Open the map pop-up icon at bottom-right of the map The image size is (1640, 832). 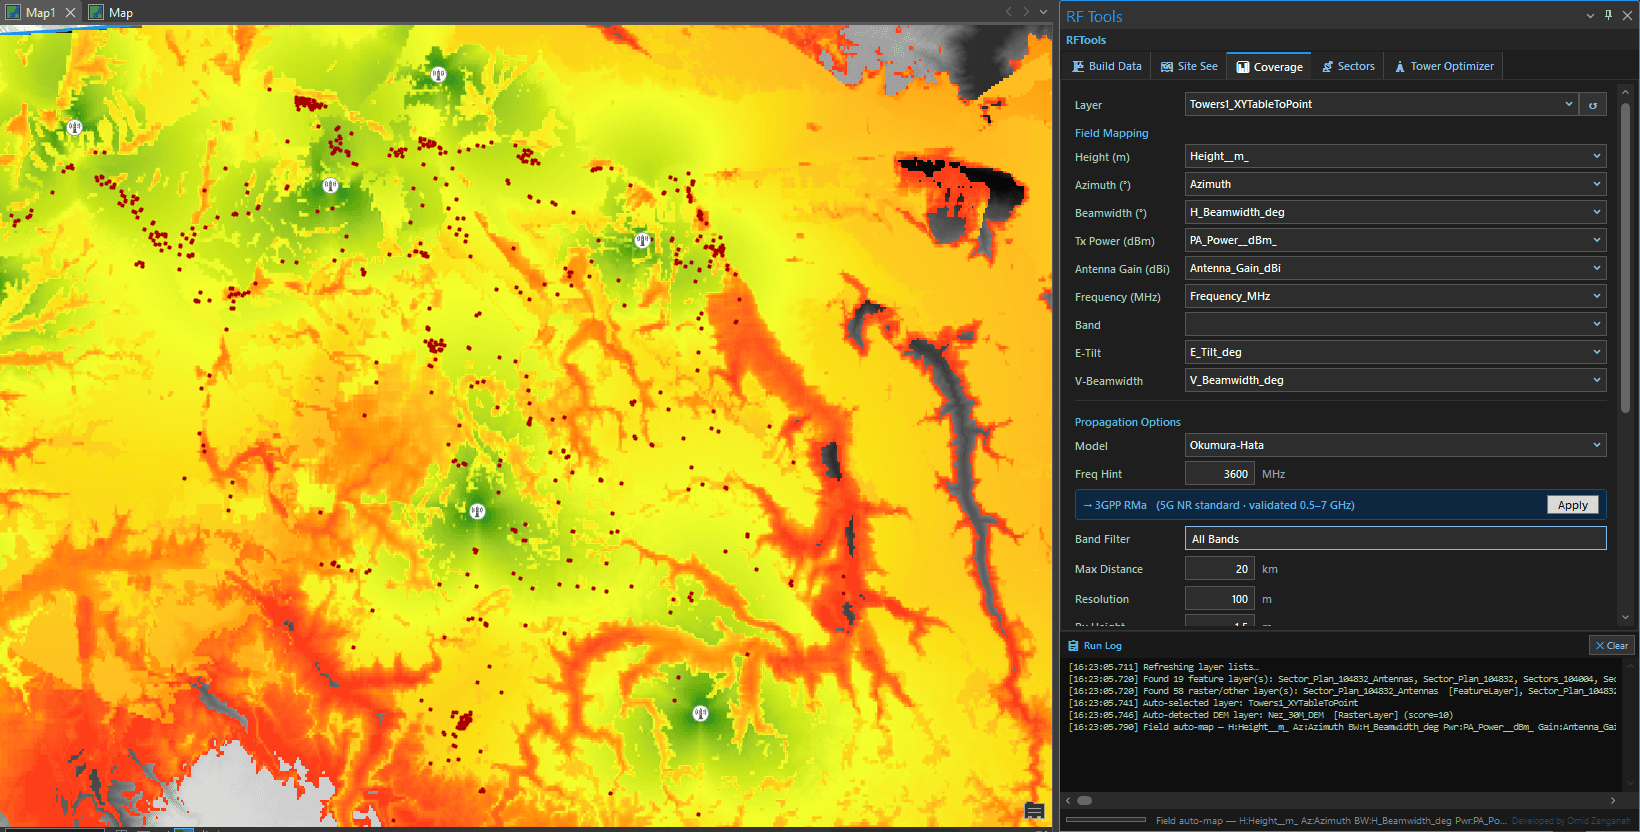(1035, 810)
